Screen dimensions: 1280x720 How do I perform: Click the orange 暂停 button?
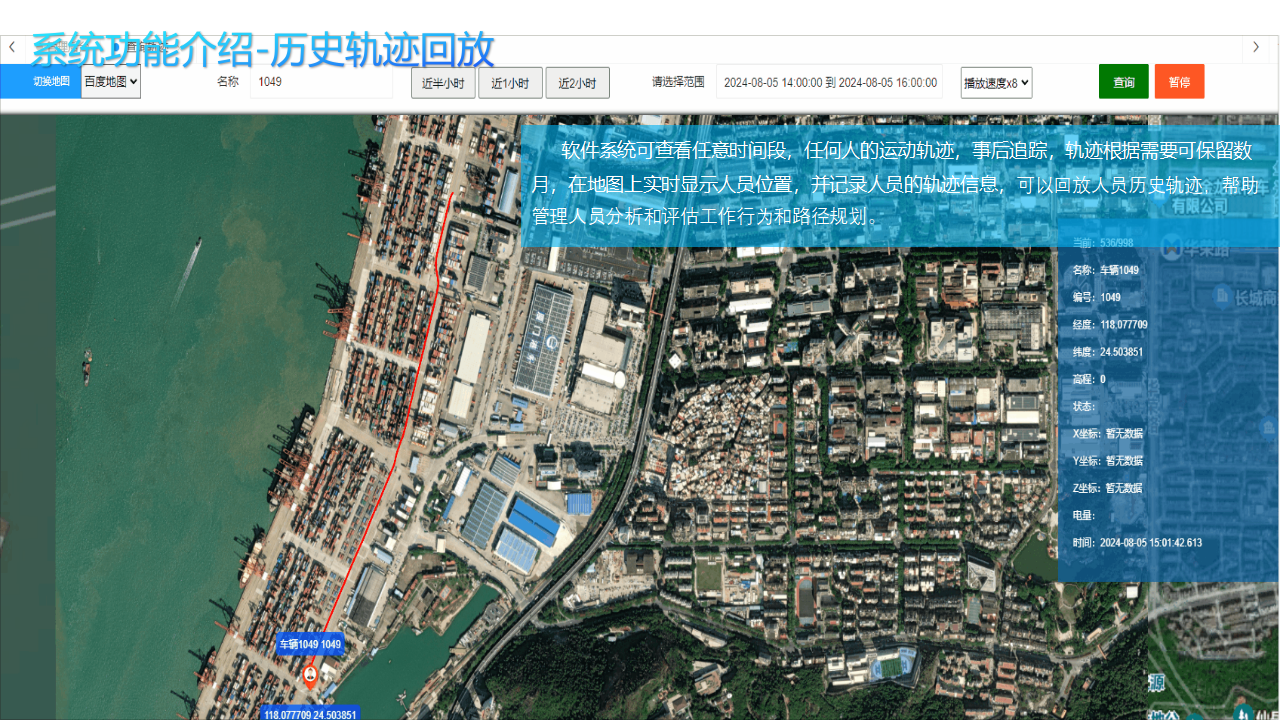tap(1179, 82)
